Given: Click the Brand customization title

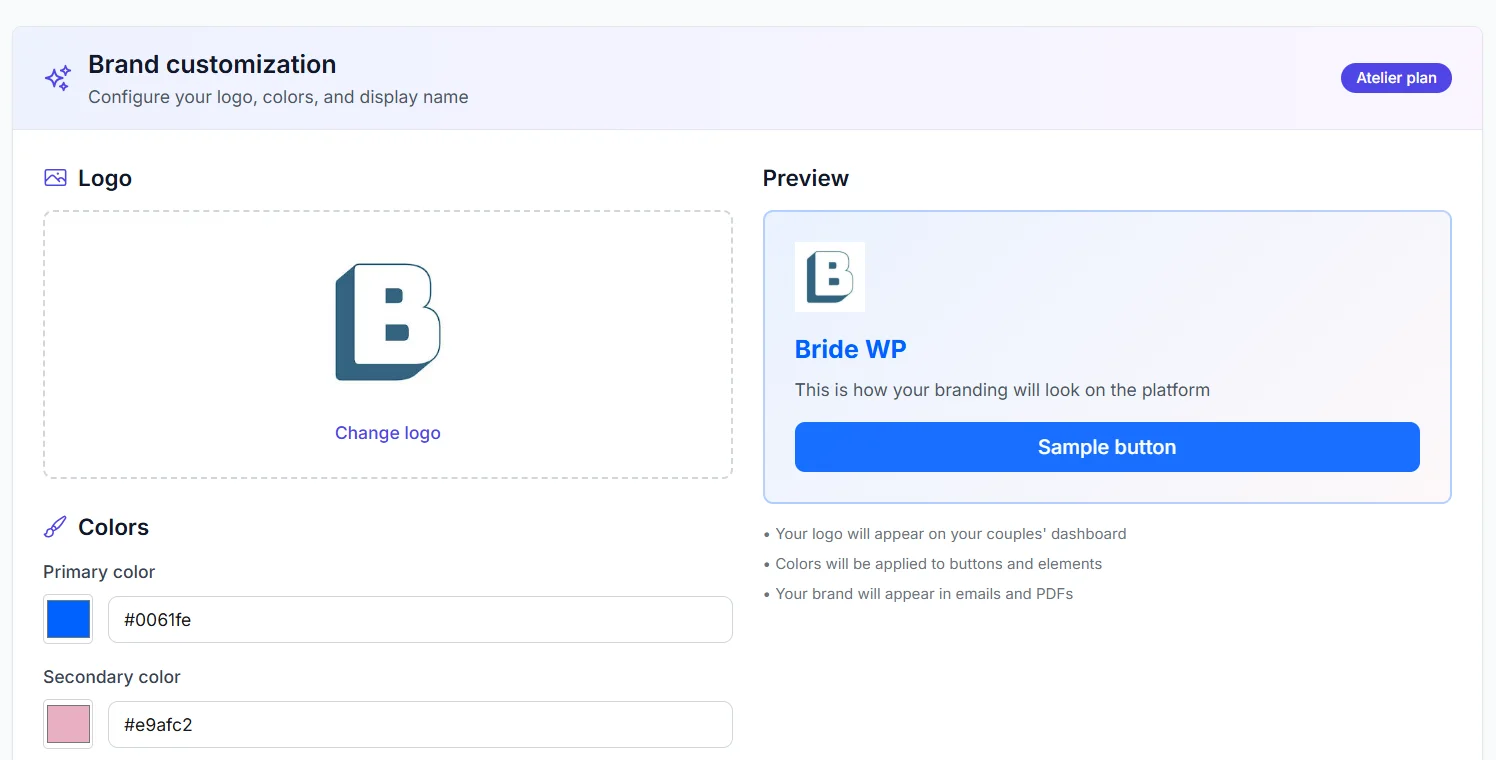Looking at the screenshot, I should [x=212, y=64].
